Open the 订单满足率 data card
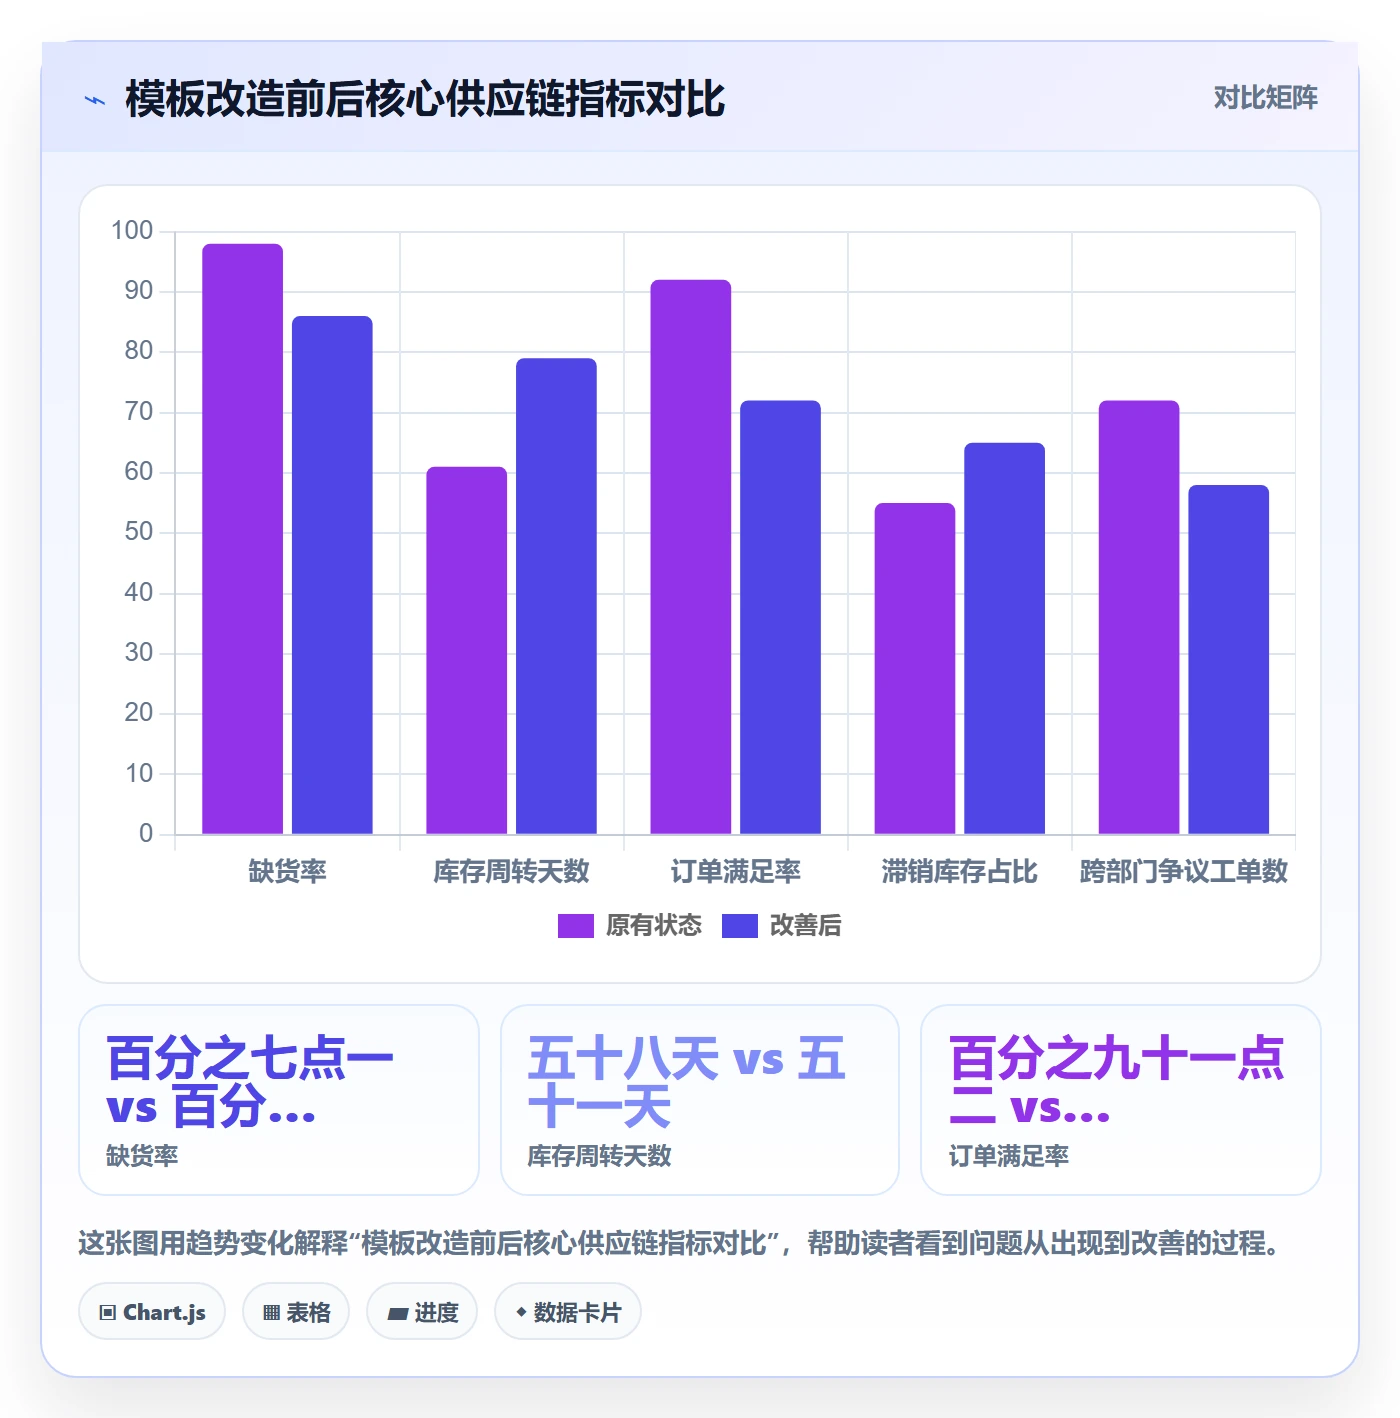Viewport: 1400px width, 1418px height. tap(1121, 1100)
